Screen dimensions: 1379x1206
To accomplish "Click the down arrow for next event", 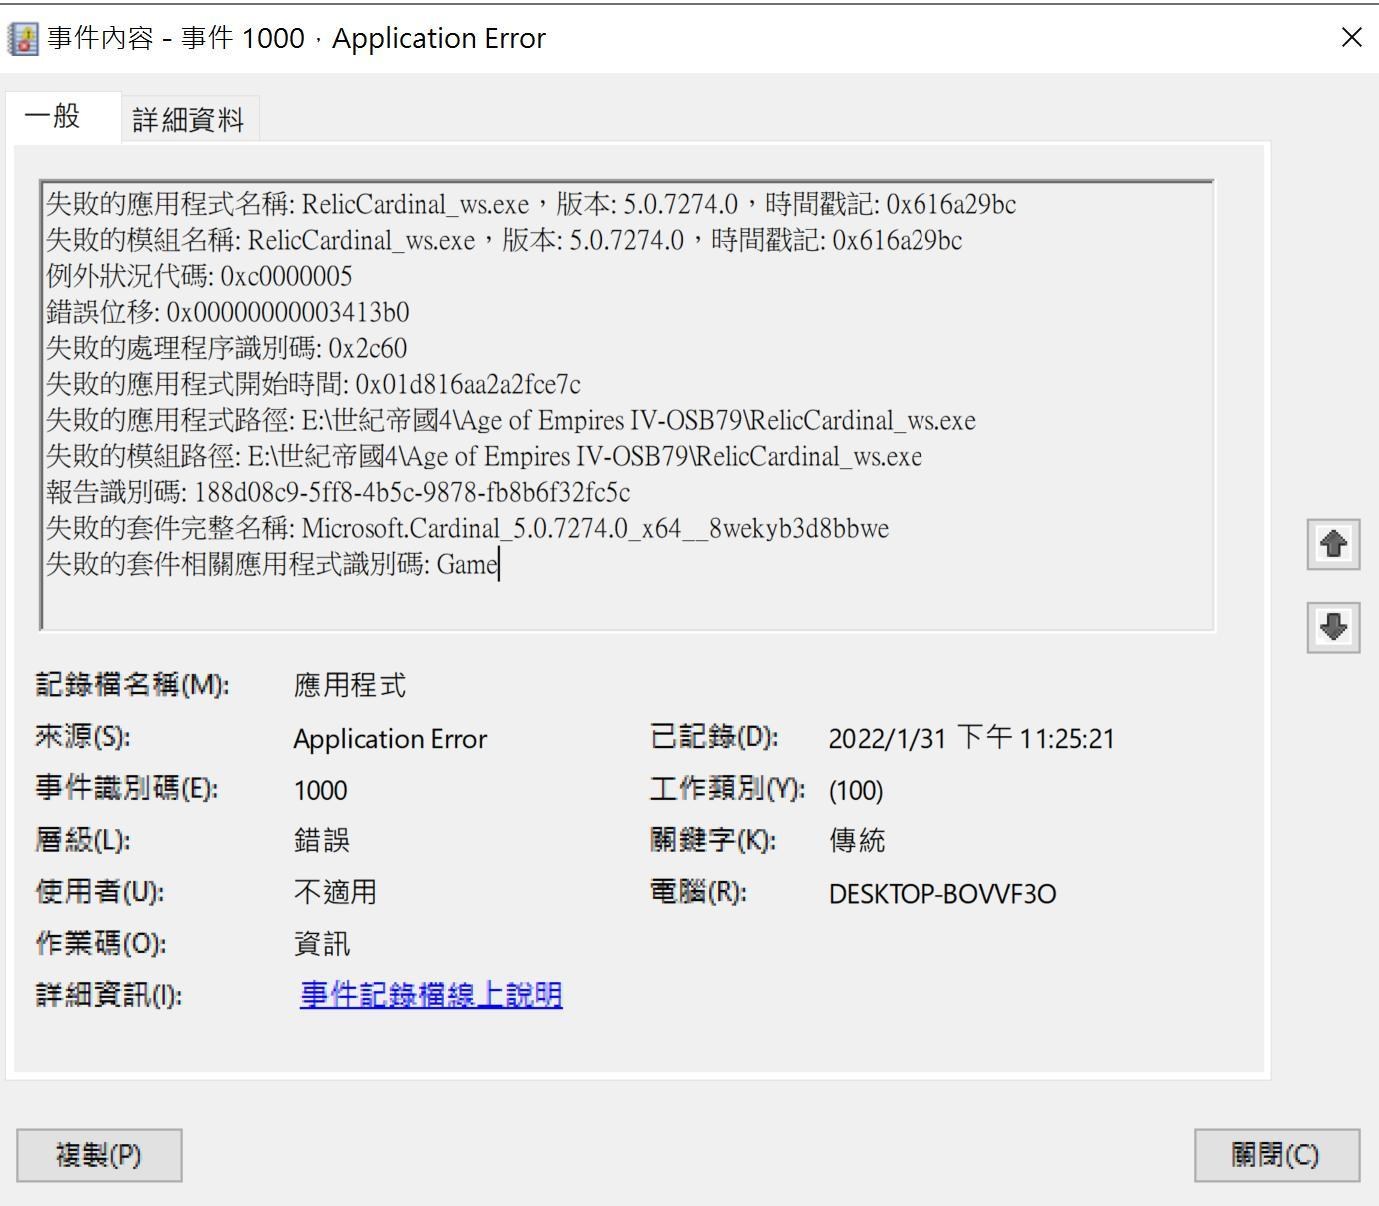I will [x=1333, y=628].
